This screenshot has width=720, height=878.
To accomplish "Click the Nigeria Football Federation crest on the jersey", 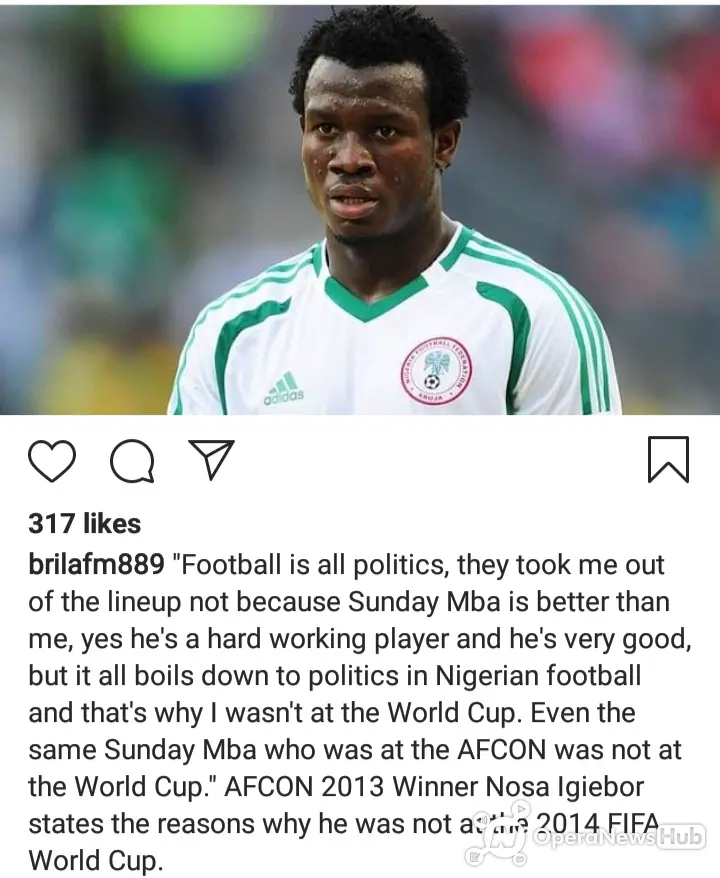I will tap(436, 371).
